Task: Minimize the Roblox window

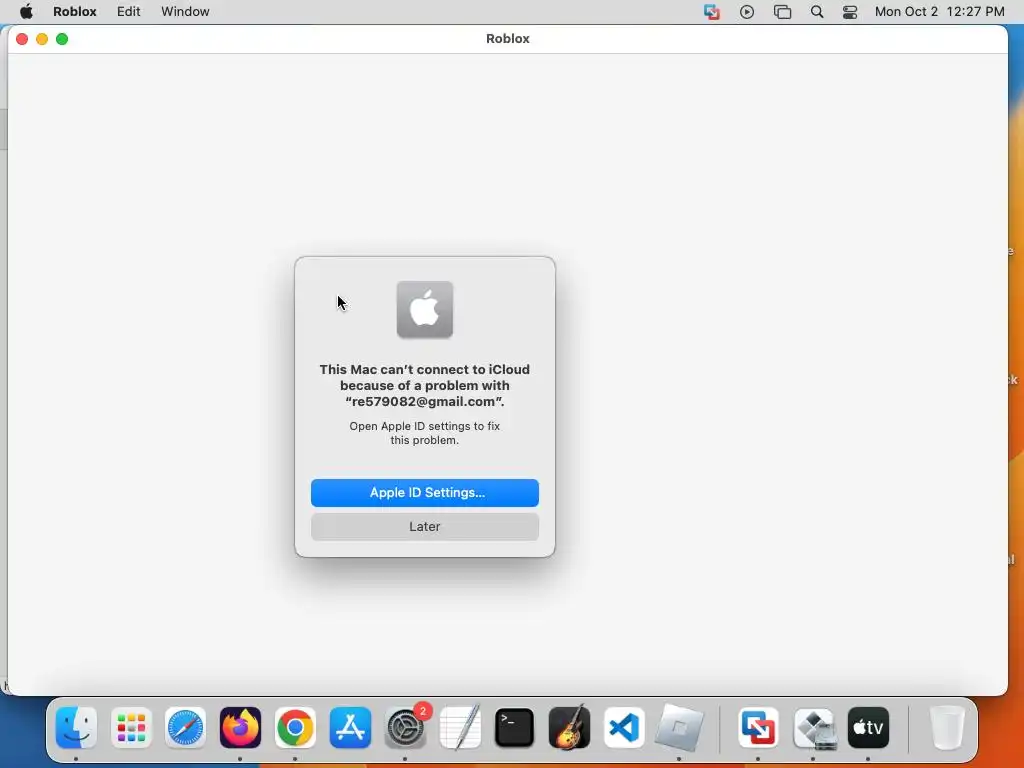Action: click(x=42, y=39)
